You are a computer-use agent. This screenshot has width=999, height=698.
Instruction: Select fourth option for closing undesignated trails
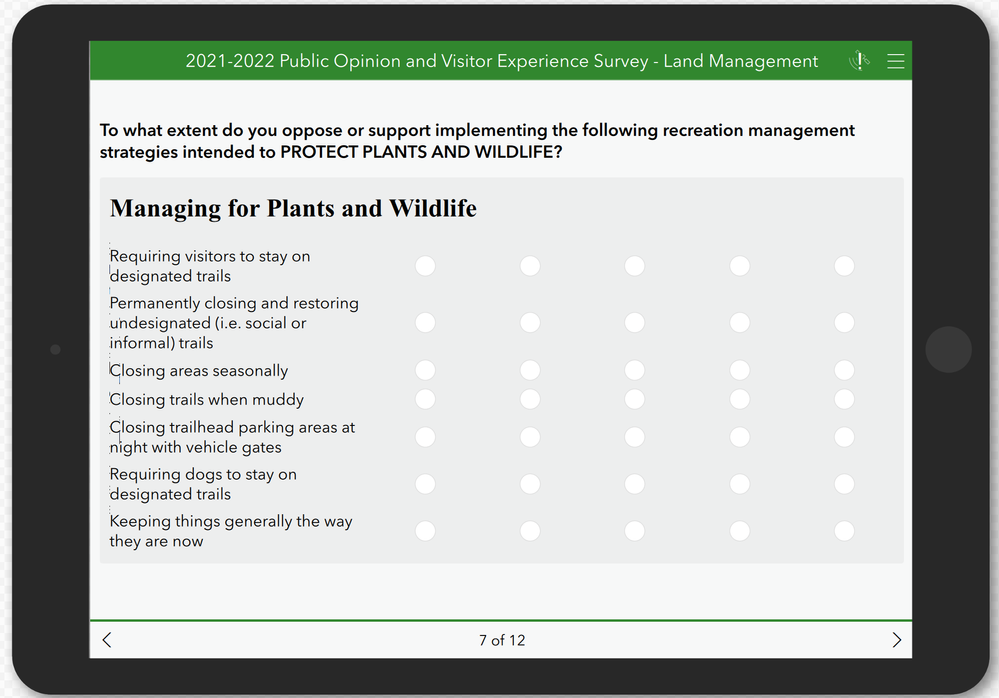pyautogui.click(x=740, y=323)
